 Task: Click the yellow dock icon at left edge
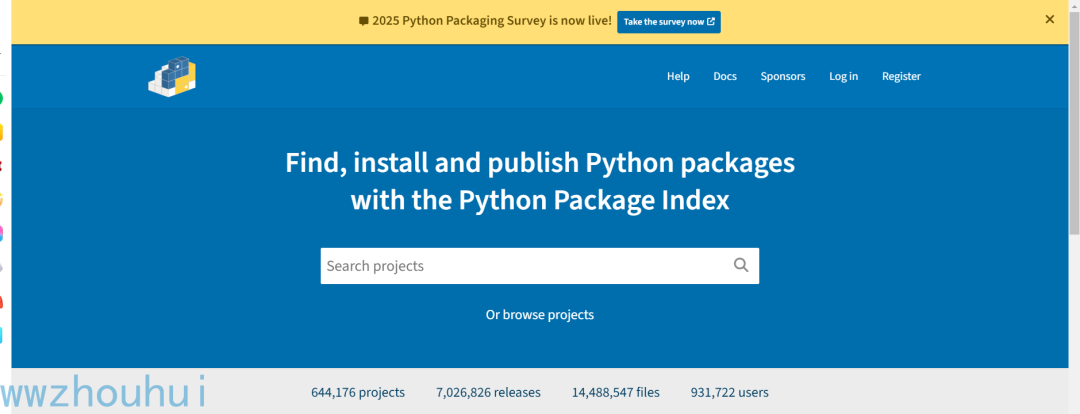(1, 132)
